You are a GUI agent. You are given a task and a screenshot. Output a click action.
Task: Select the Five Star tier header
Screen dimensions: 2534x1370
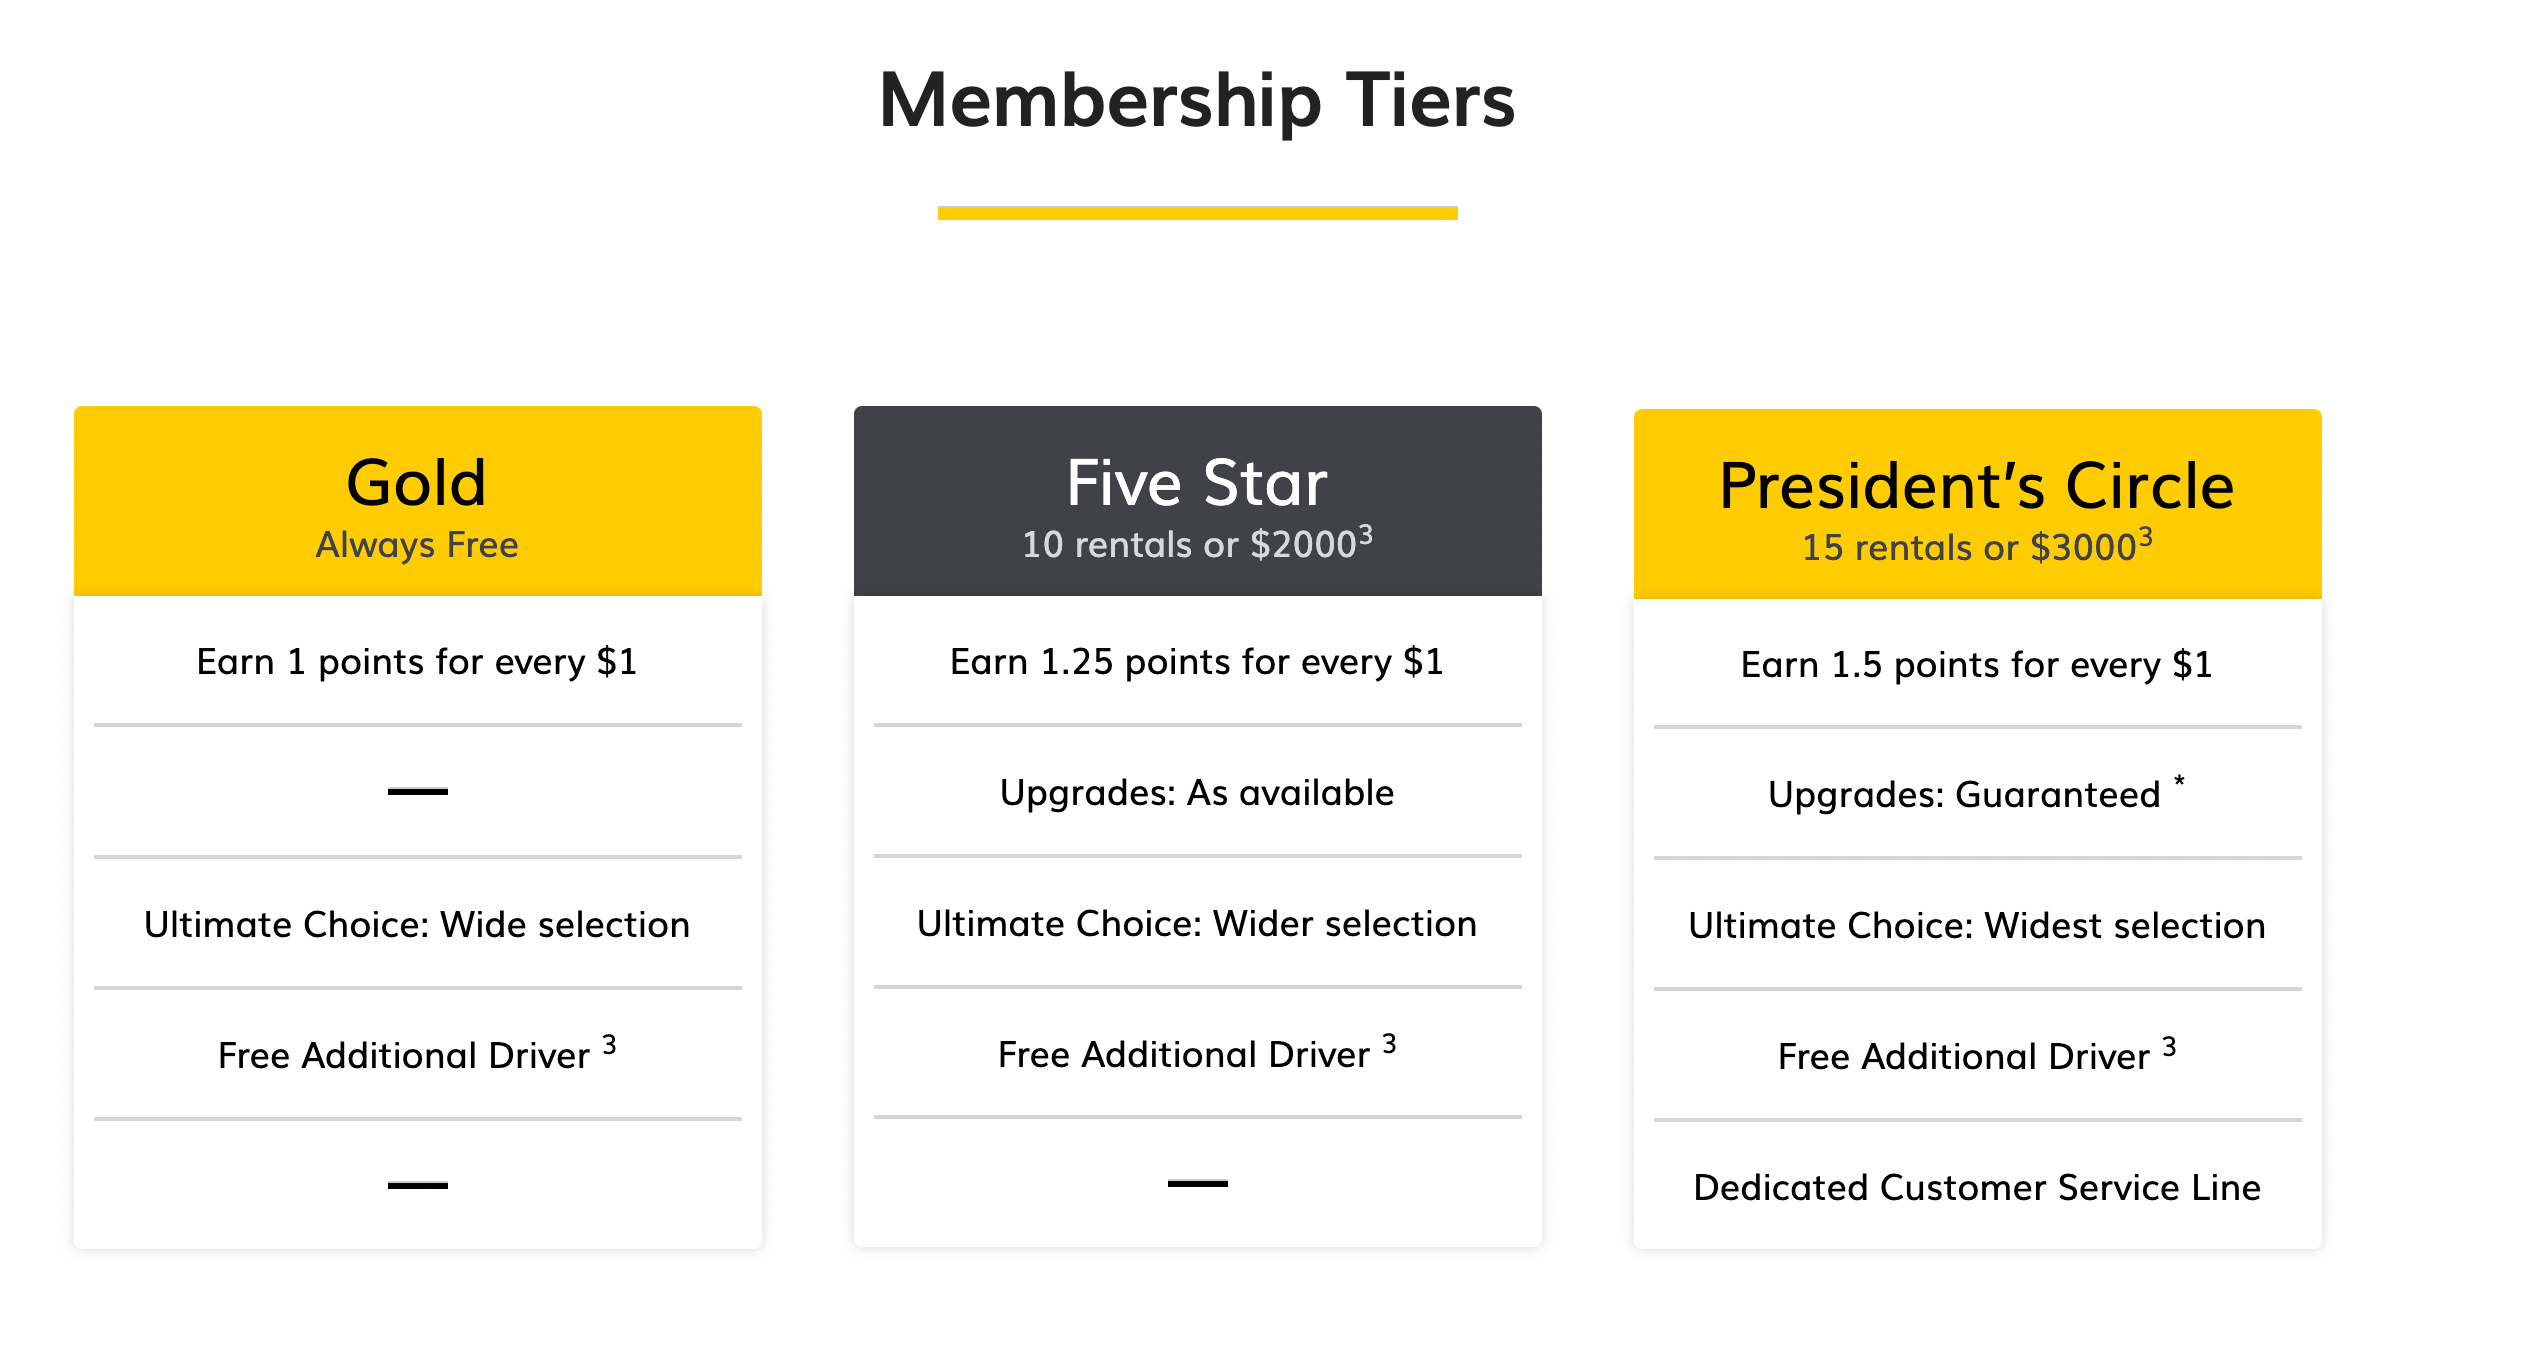tap(1197, 484)
